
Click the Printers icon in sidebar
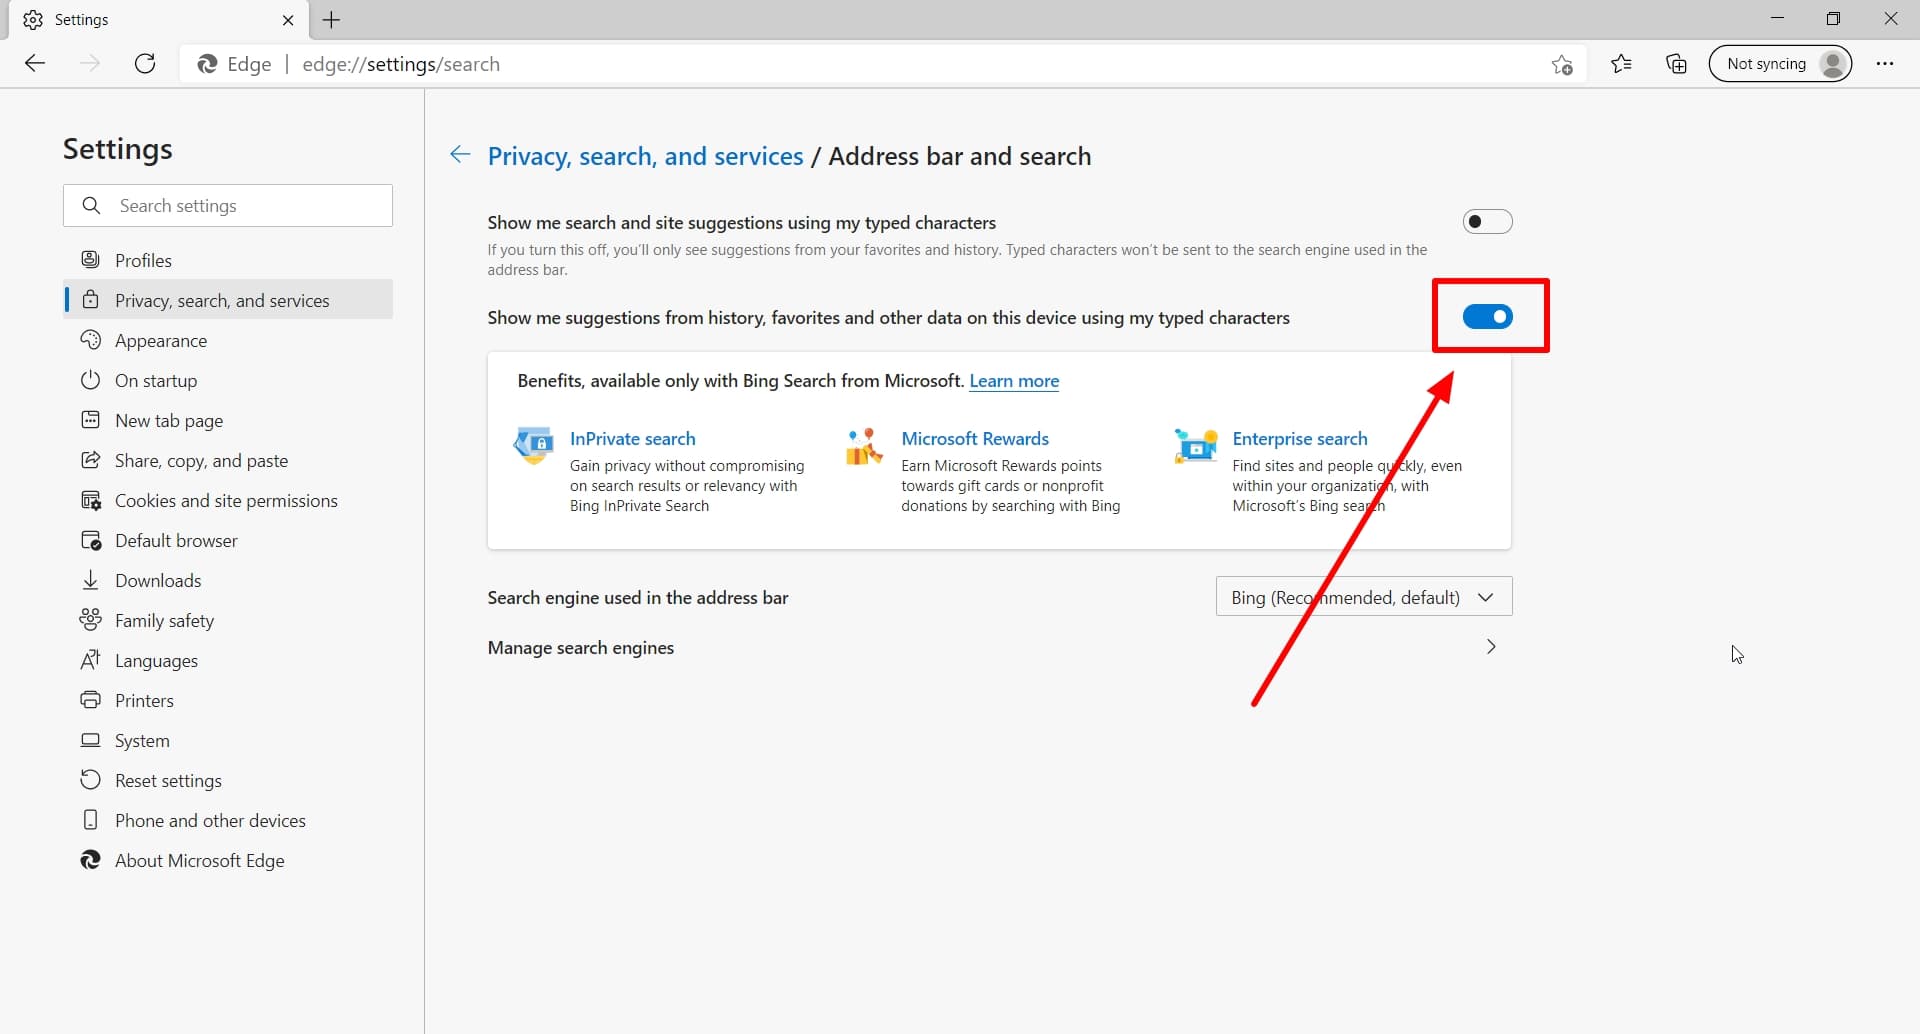91,700
